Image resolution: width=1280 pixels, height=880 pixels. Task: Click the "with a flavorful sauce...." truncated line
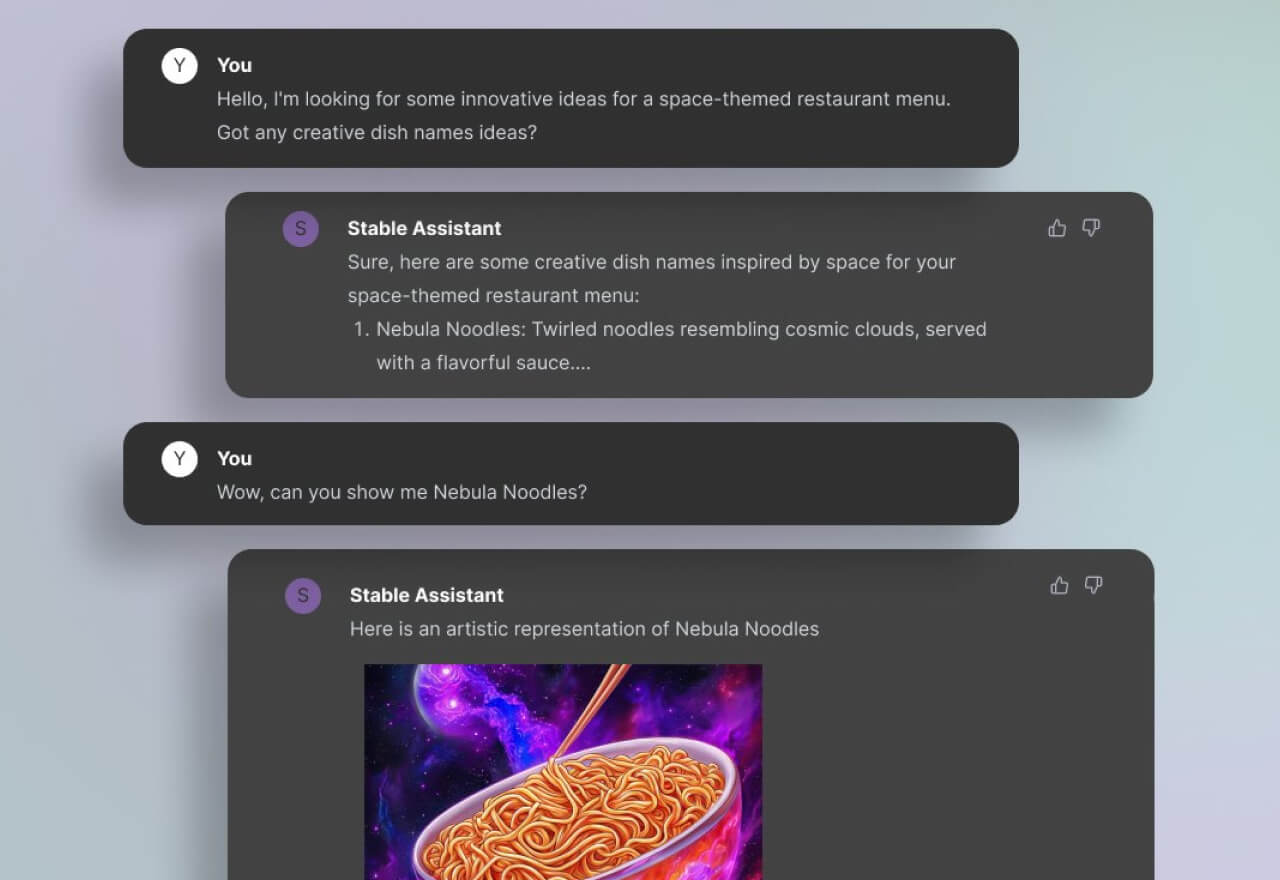pyautogui.click(x=483, y=362)
